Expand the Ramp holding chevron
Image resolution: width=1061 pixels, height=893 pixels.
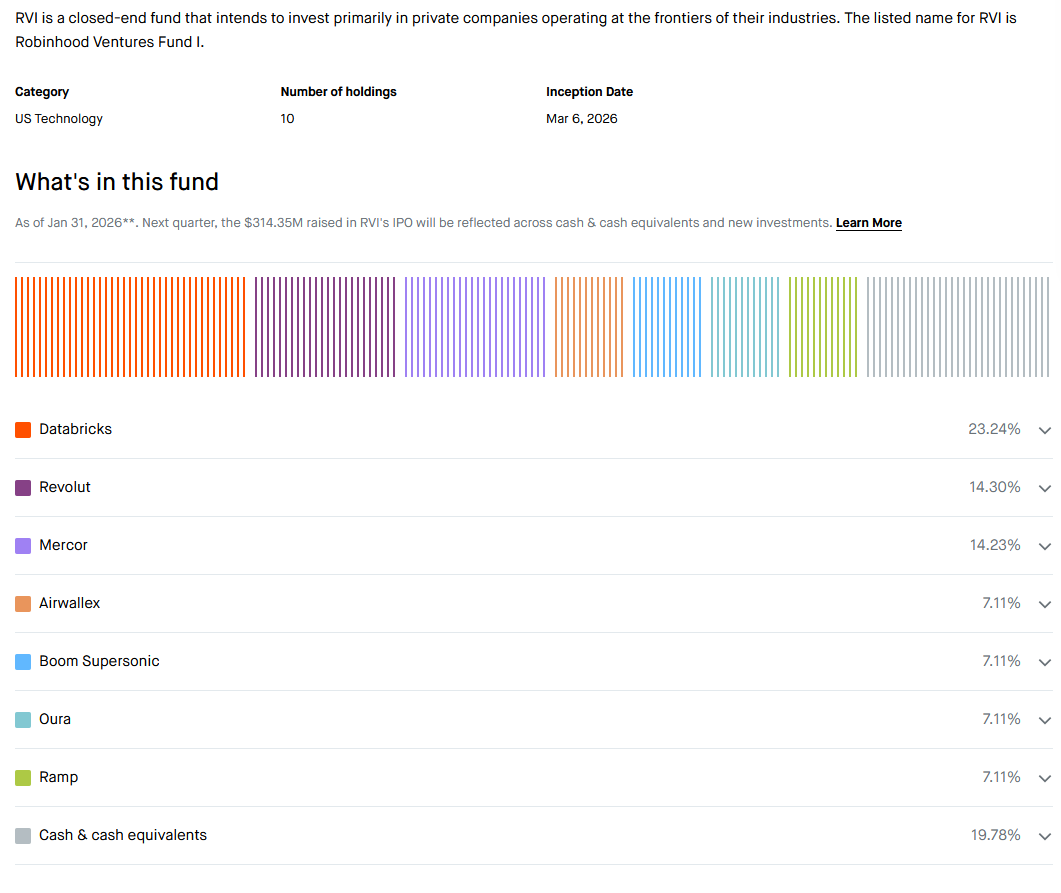(1045, 779)
